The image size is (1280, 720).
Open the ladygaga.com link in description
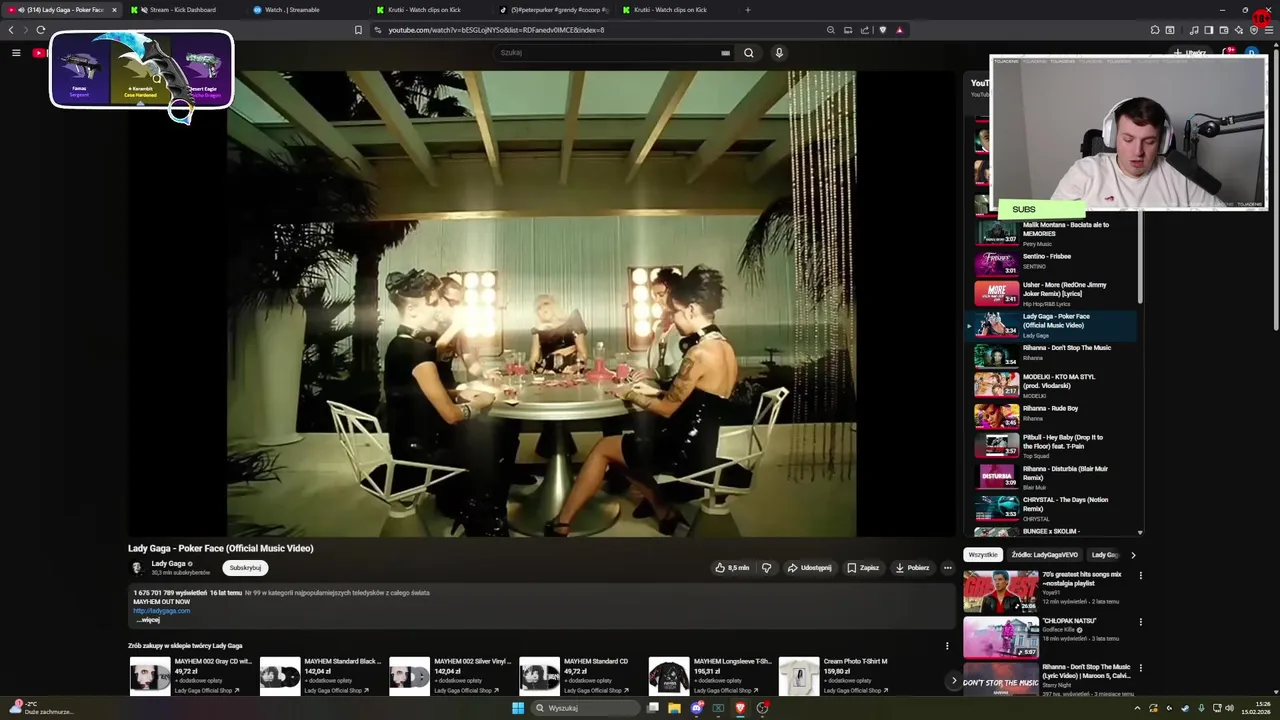point(161,611)
